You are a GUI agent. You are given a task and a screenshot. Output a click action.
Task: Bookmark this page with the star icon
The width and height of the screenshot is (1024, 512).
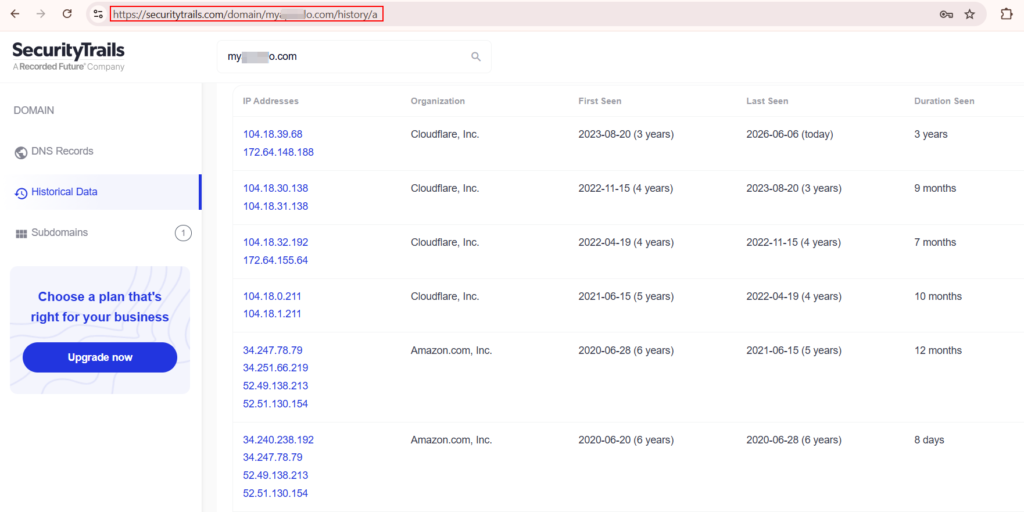click(x=970, y=14)
